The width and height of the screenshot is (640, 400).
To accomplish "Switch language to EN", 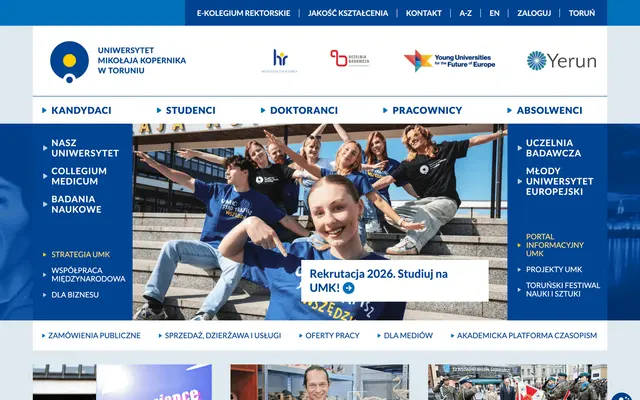I will [x=494, y=13].
